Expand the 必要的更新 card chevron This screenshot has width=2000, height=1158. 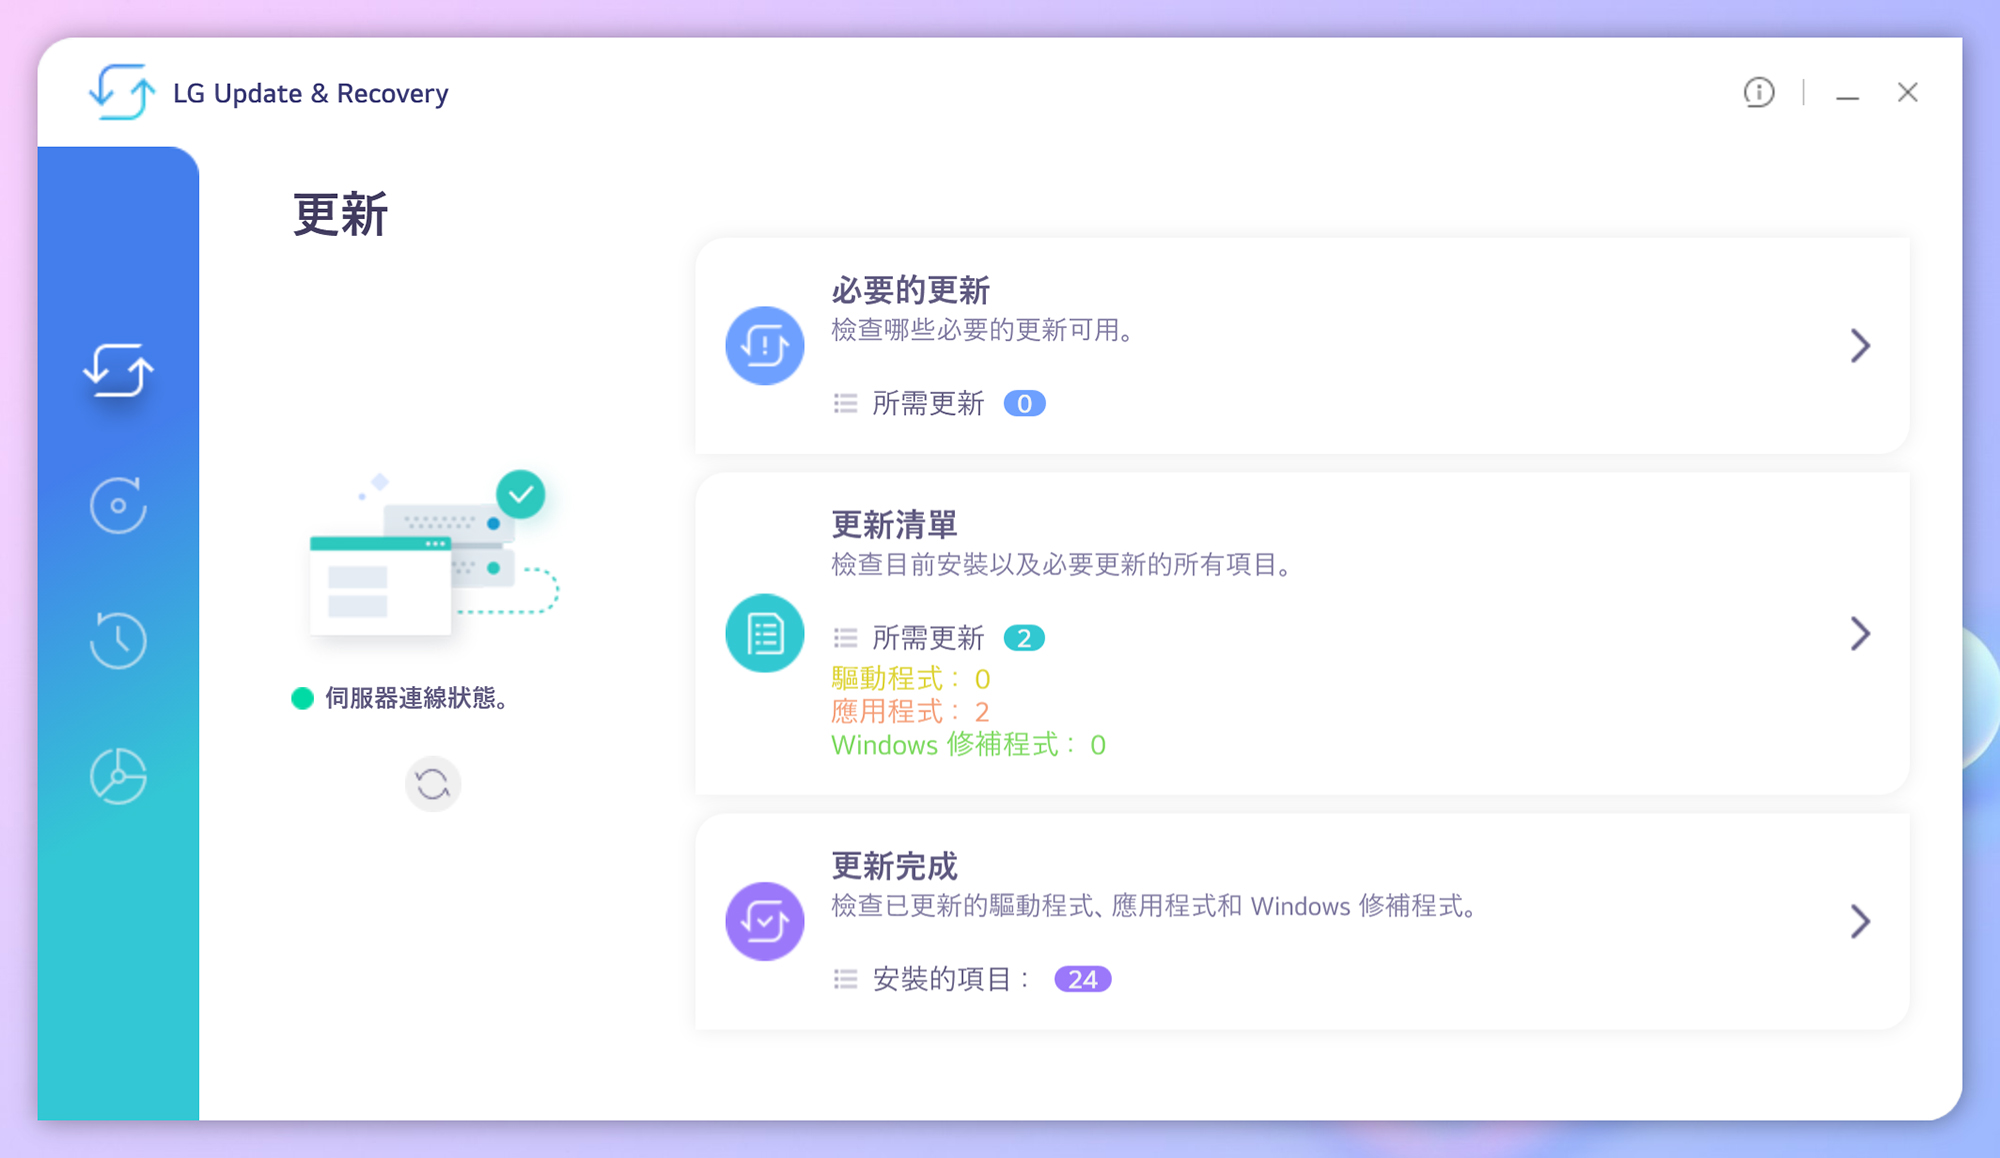(x=1860, y=346)
